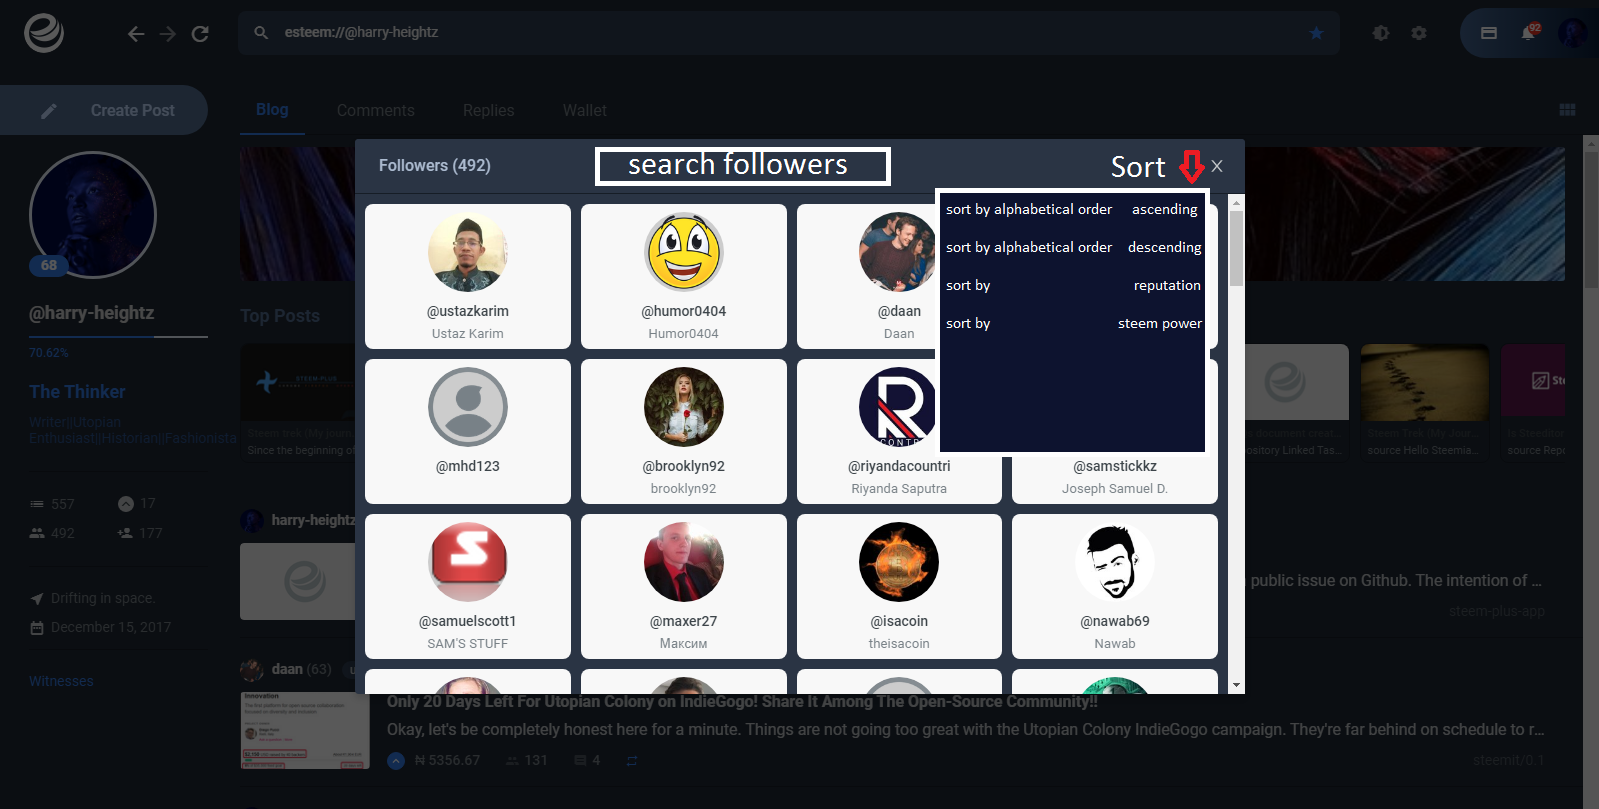Click the harry-heightz profile avatar

93,215
